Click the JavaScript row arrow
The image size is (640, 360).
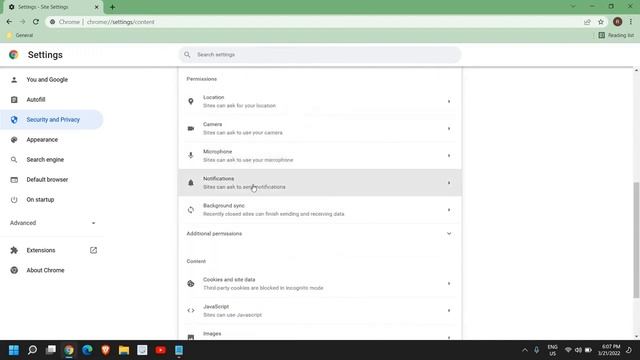tap(449, 311)
